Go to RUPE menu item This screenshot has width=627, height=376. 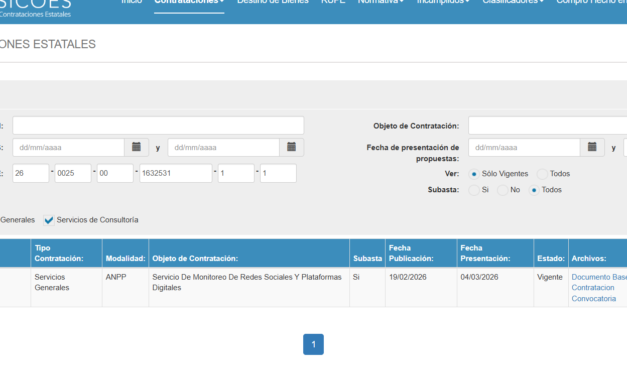[x=333, y=2]
